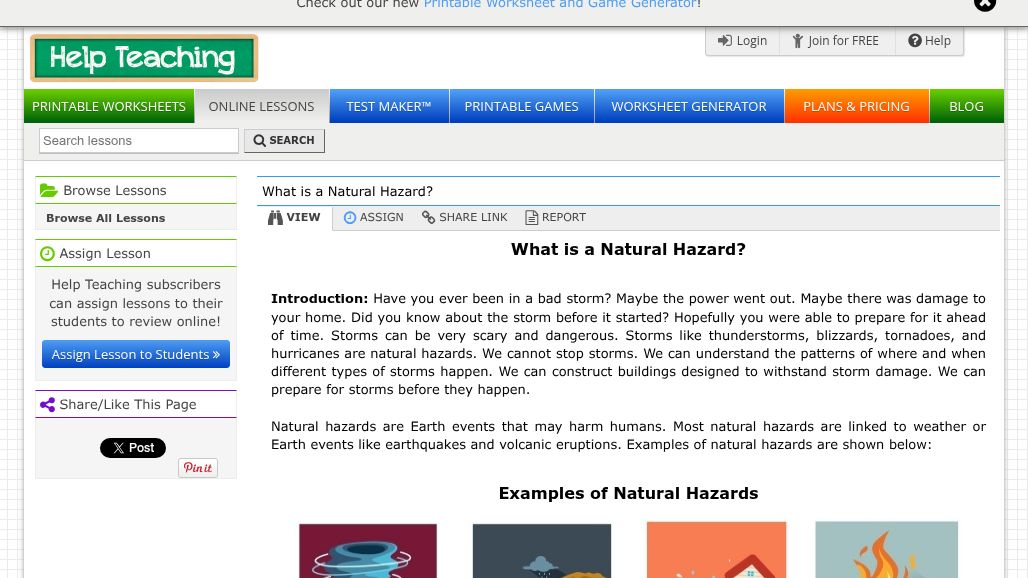Click the 'Introduction:' bold label
Viewport: 1028px width, 578px height.
pos(320,299)
